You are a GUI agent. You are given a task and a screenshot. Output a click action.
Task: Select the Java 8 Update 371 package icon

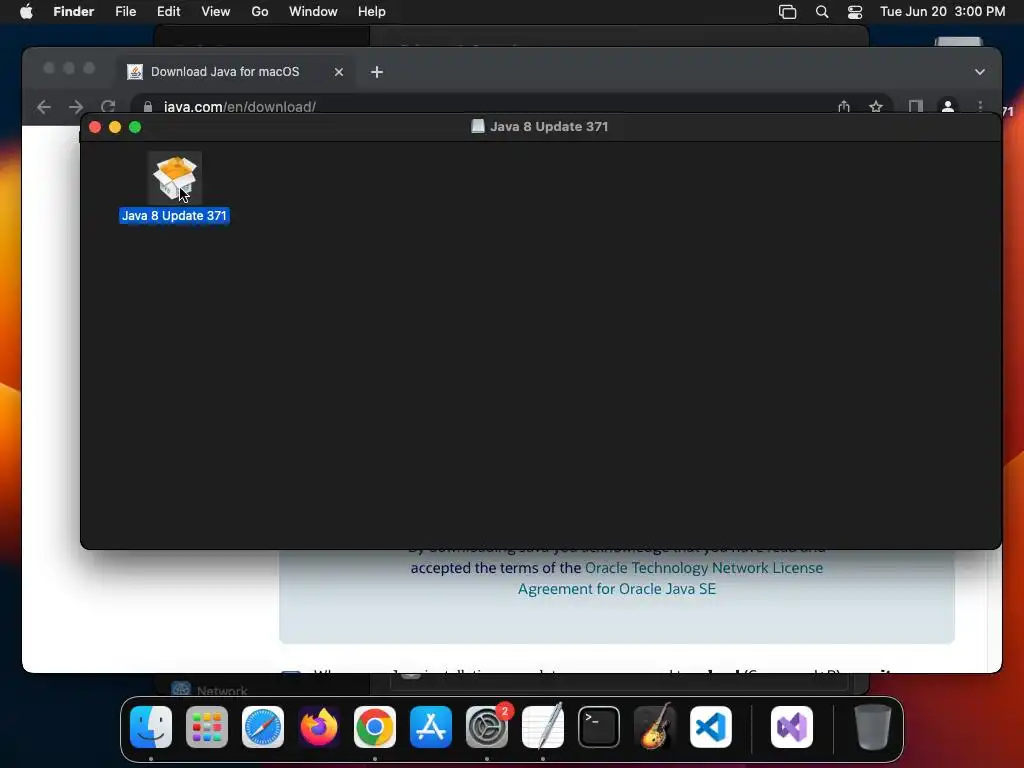pos(174,178)
